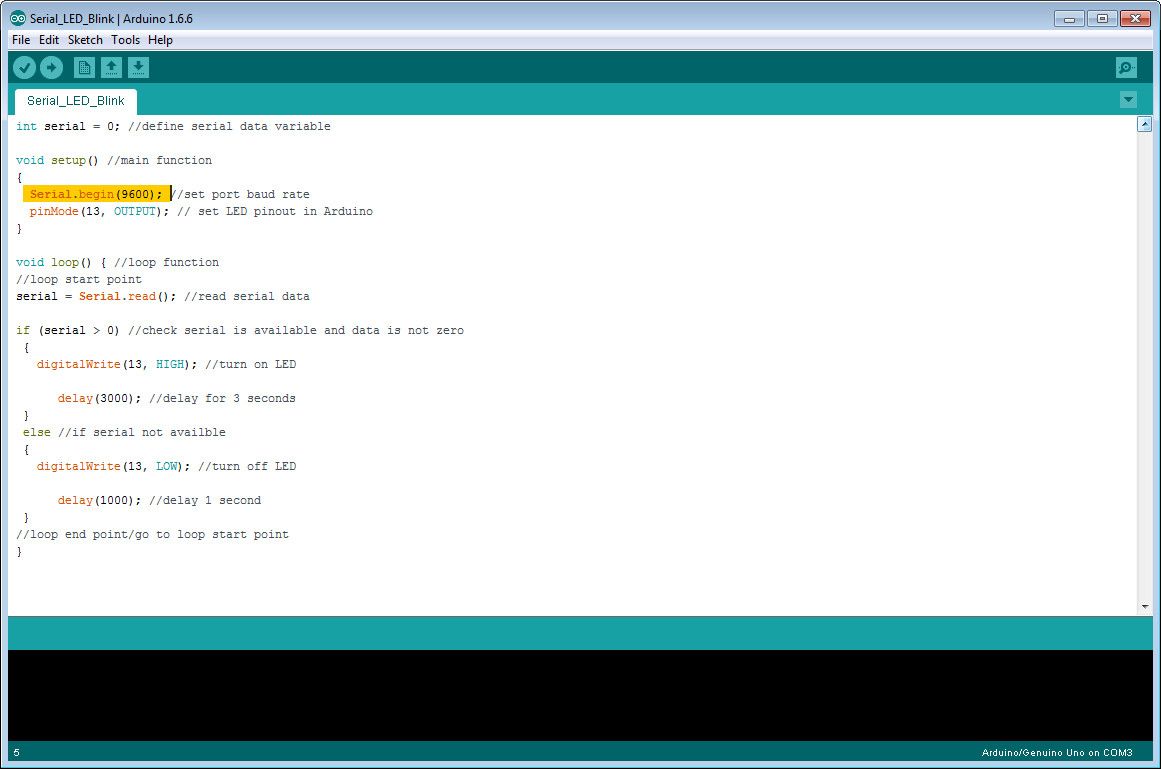
Task: Click the highlighted Serial.begin(9600) line
Action: click(x=95, y=193)
